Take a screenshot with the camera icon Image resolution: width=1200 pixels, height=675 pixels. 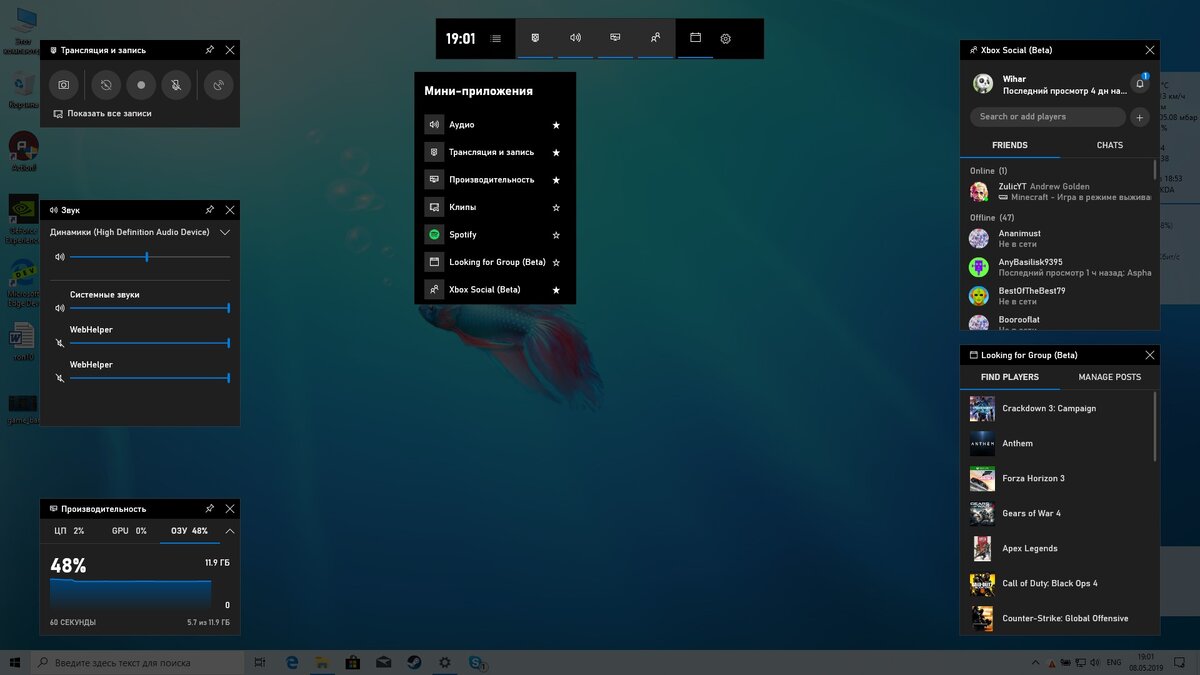63,85
